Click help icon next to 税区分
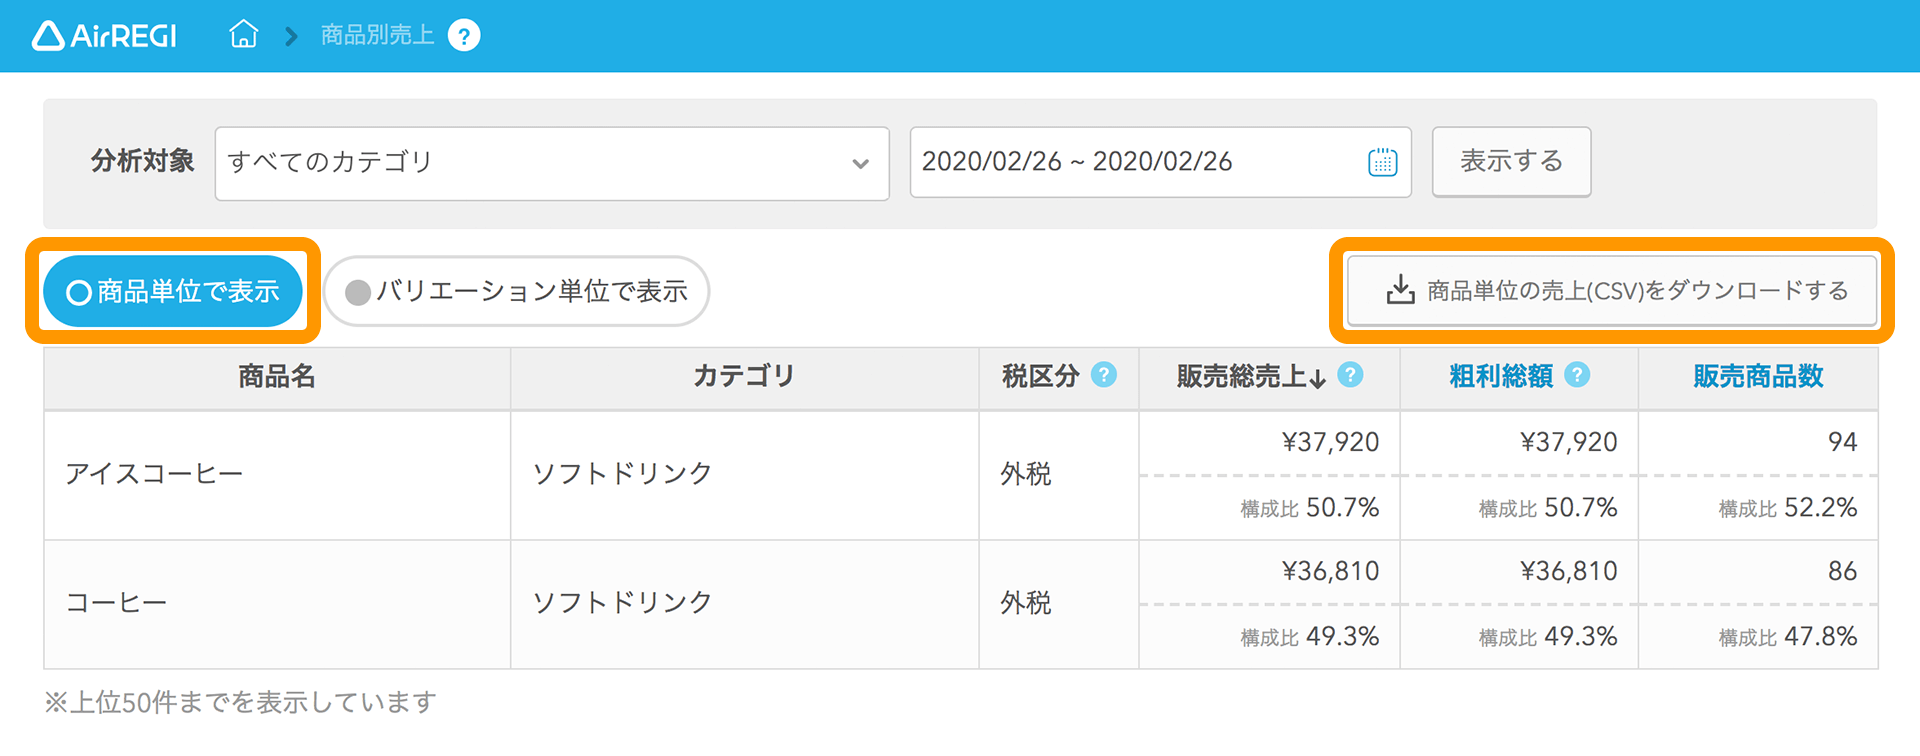Screen dimensions: 1920x756 (1104, 375)
